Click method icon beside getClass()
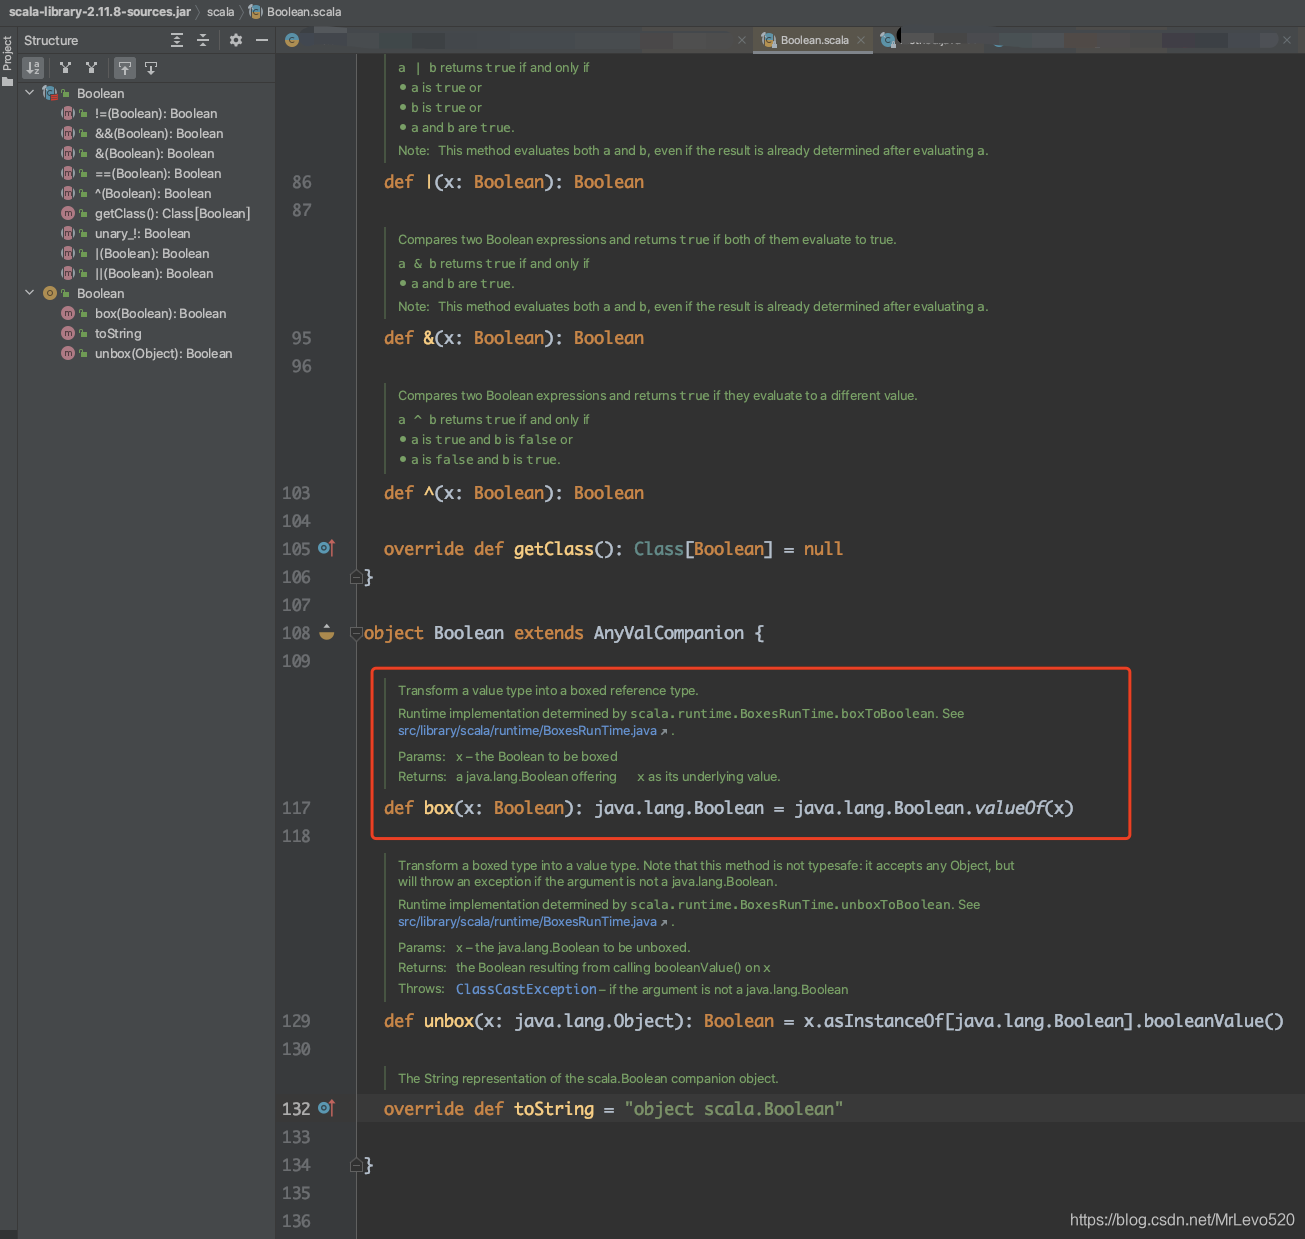Screen dimensions: 1305x1239 68,213
